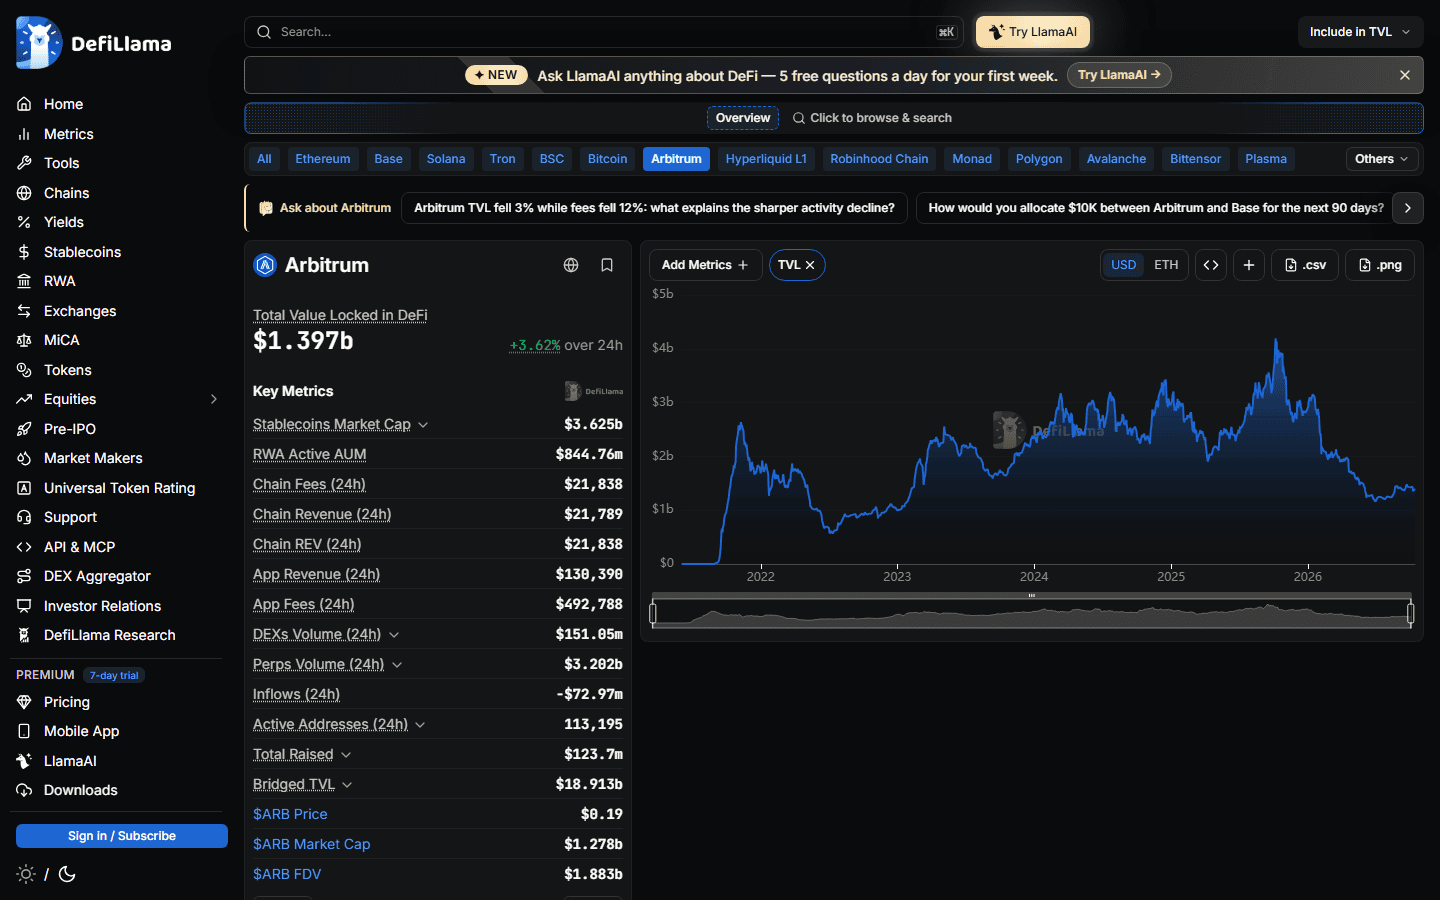This screenshot has width=1440, height=900.
Task: Click left handle of chart range slider
Action: pos(653,613)
